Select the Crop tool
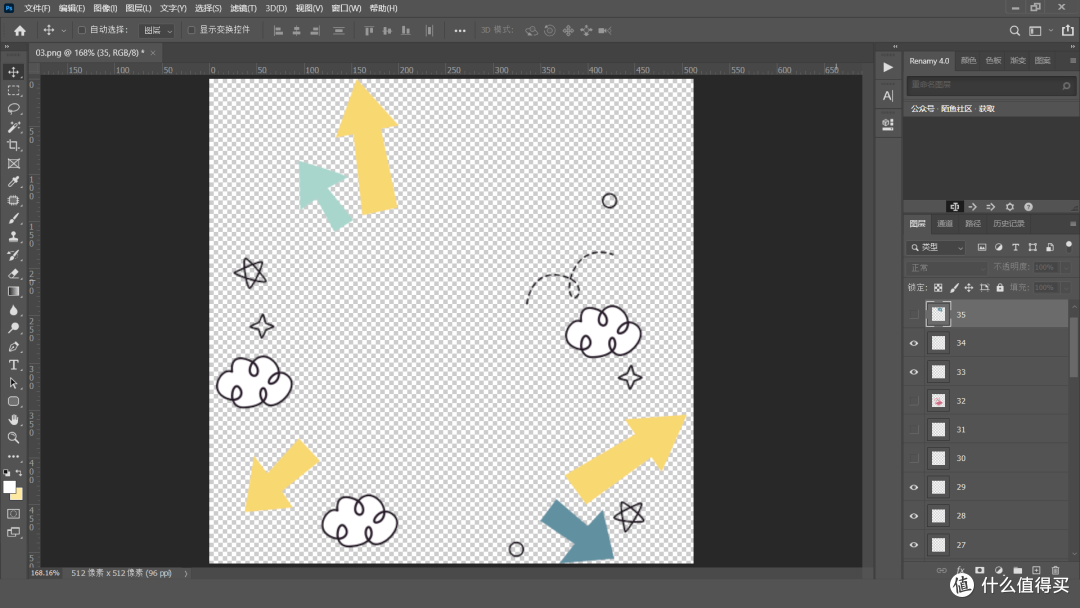Screen dimensions: 1080x608 click(14, 145)
